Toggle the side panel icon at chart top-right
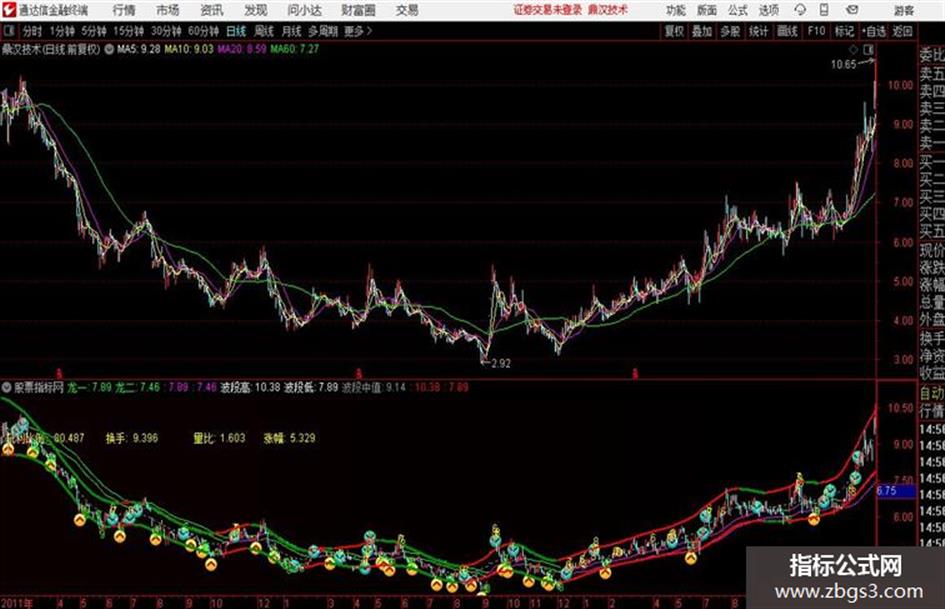Viewport: 945px width, 609px height. (868, 49)
